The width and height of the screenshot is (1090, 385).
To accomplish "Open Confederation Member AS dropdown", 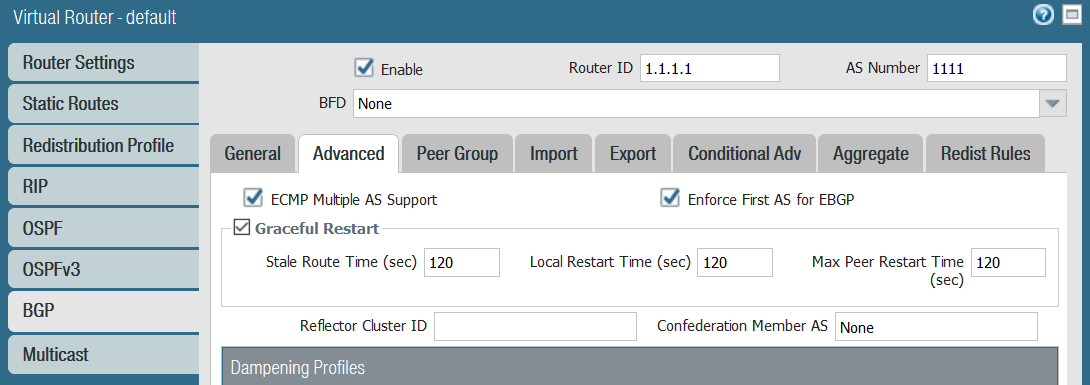I will point(936,327).
